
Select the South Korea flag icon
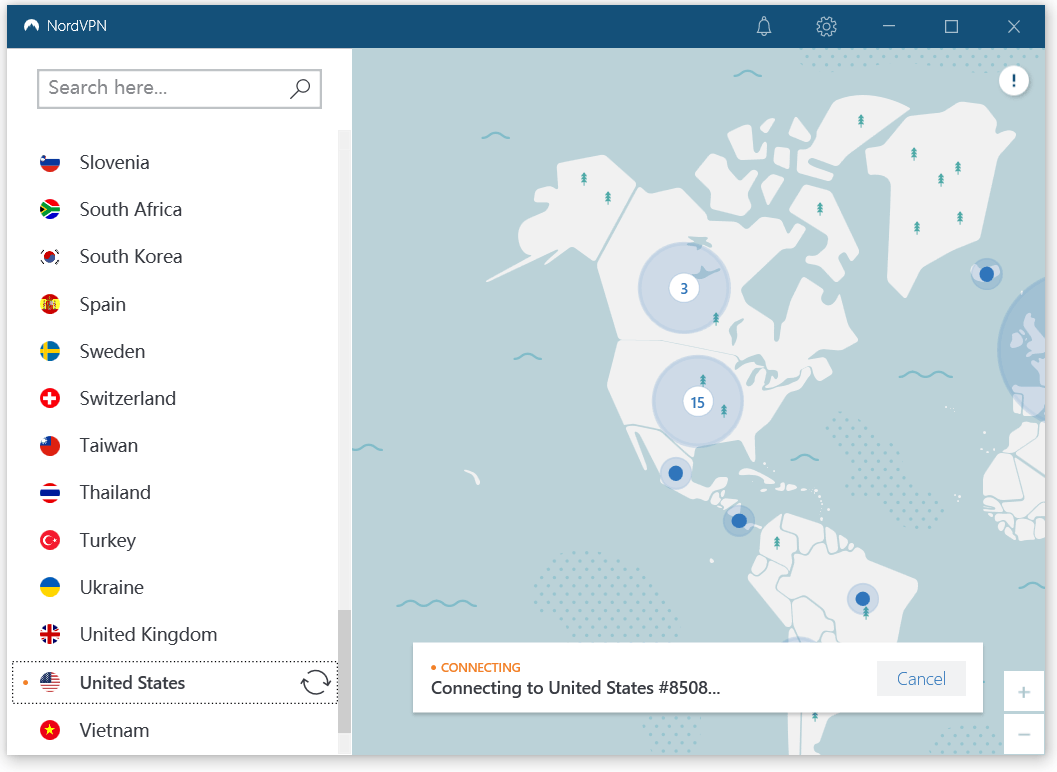pyautogui.click(x=50, y=257)
